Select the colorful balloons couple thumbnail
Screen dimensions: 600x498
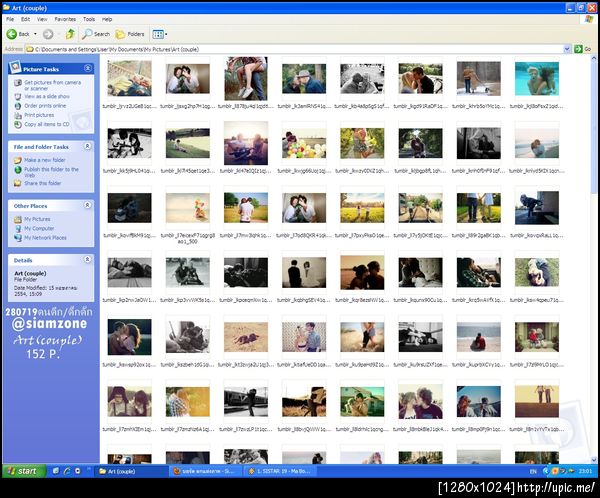(x=304, y=143)
